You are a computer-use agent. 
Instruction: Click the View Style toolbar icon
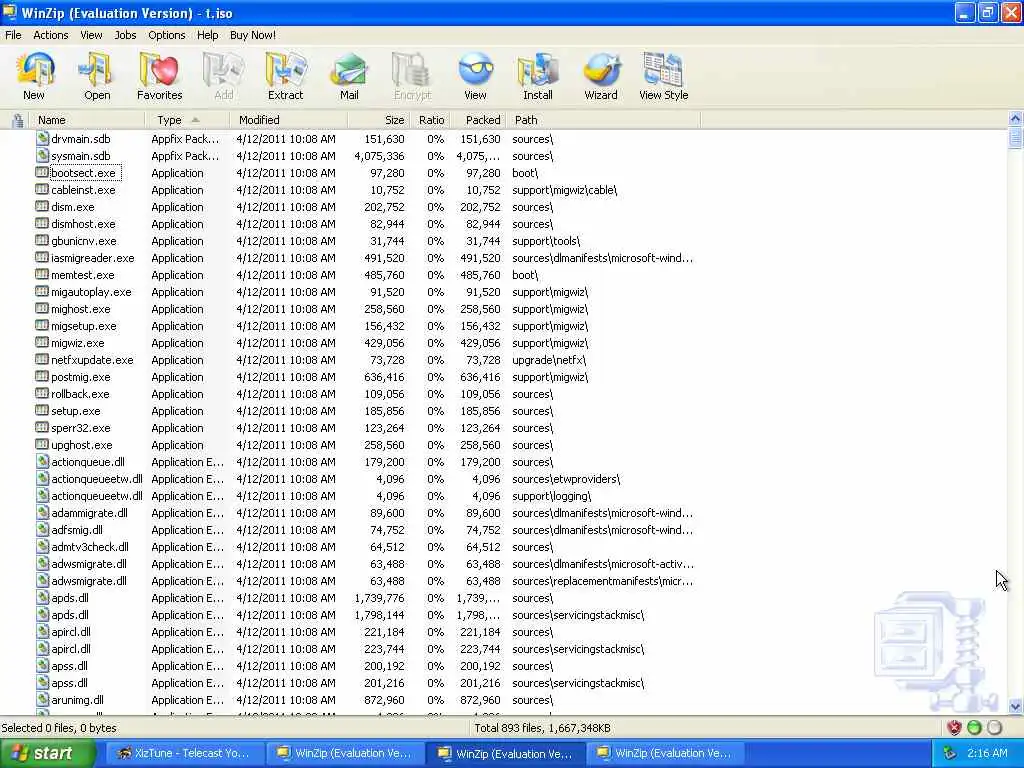tap(664, 70)
